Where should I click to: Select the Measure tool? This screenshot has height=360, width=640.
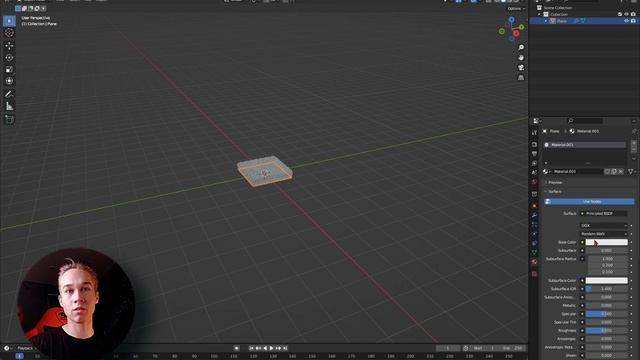(x=9, y=106)
